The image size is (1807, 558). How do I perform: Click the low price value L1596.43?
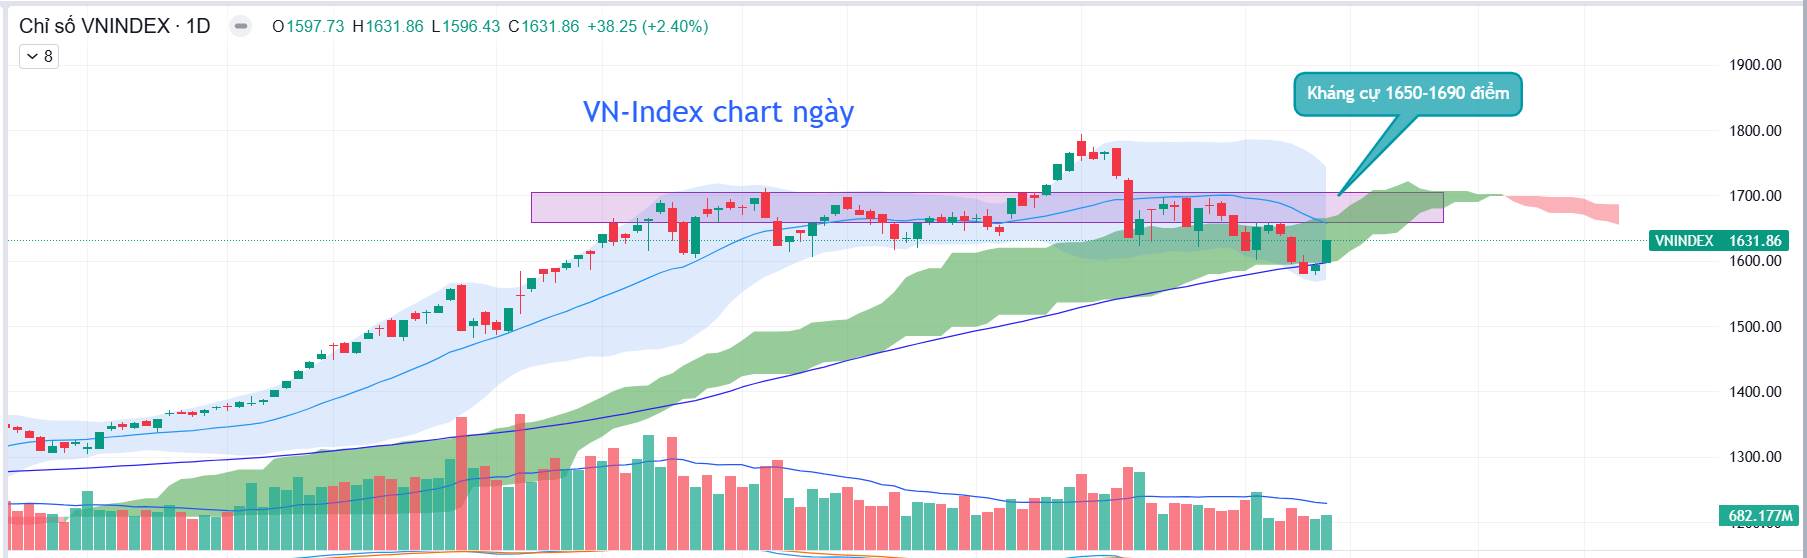465,27
